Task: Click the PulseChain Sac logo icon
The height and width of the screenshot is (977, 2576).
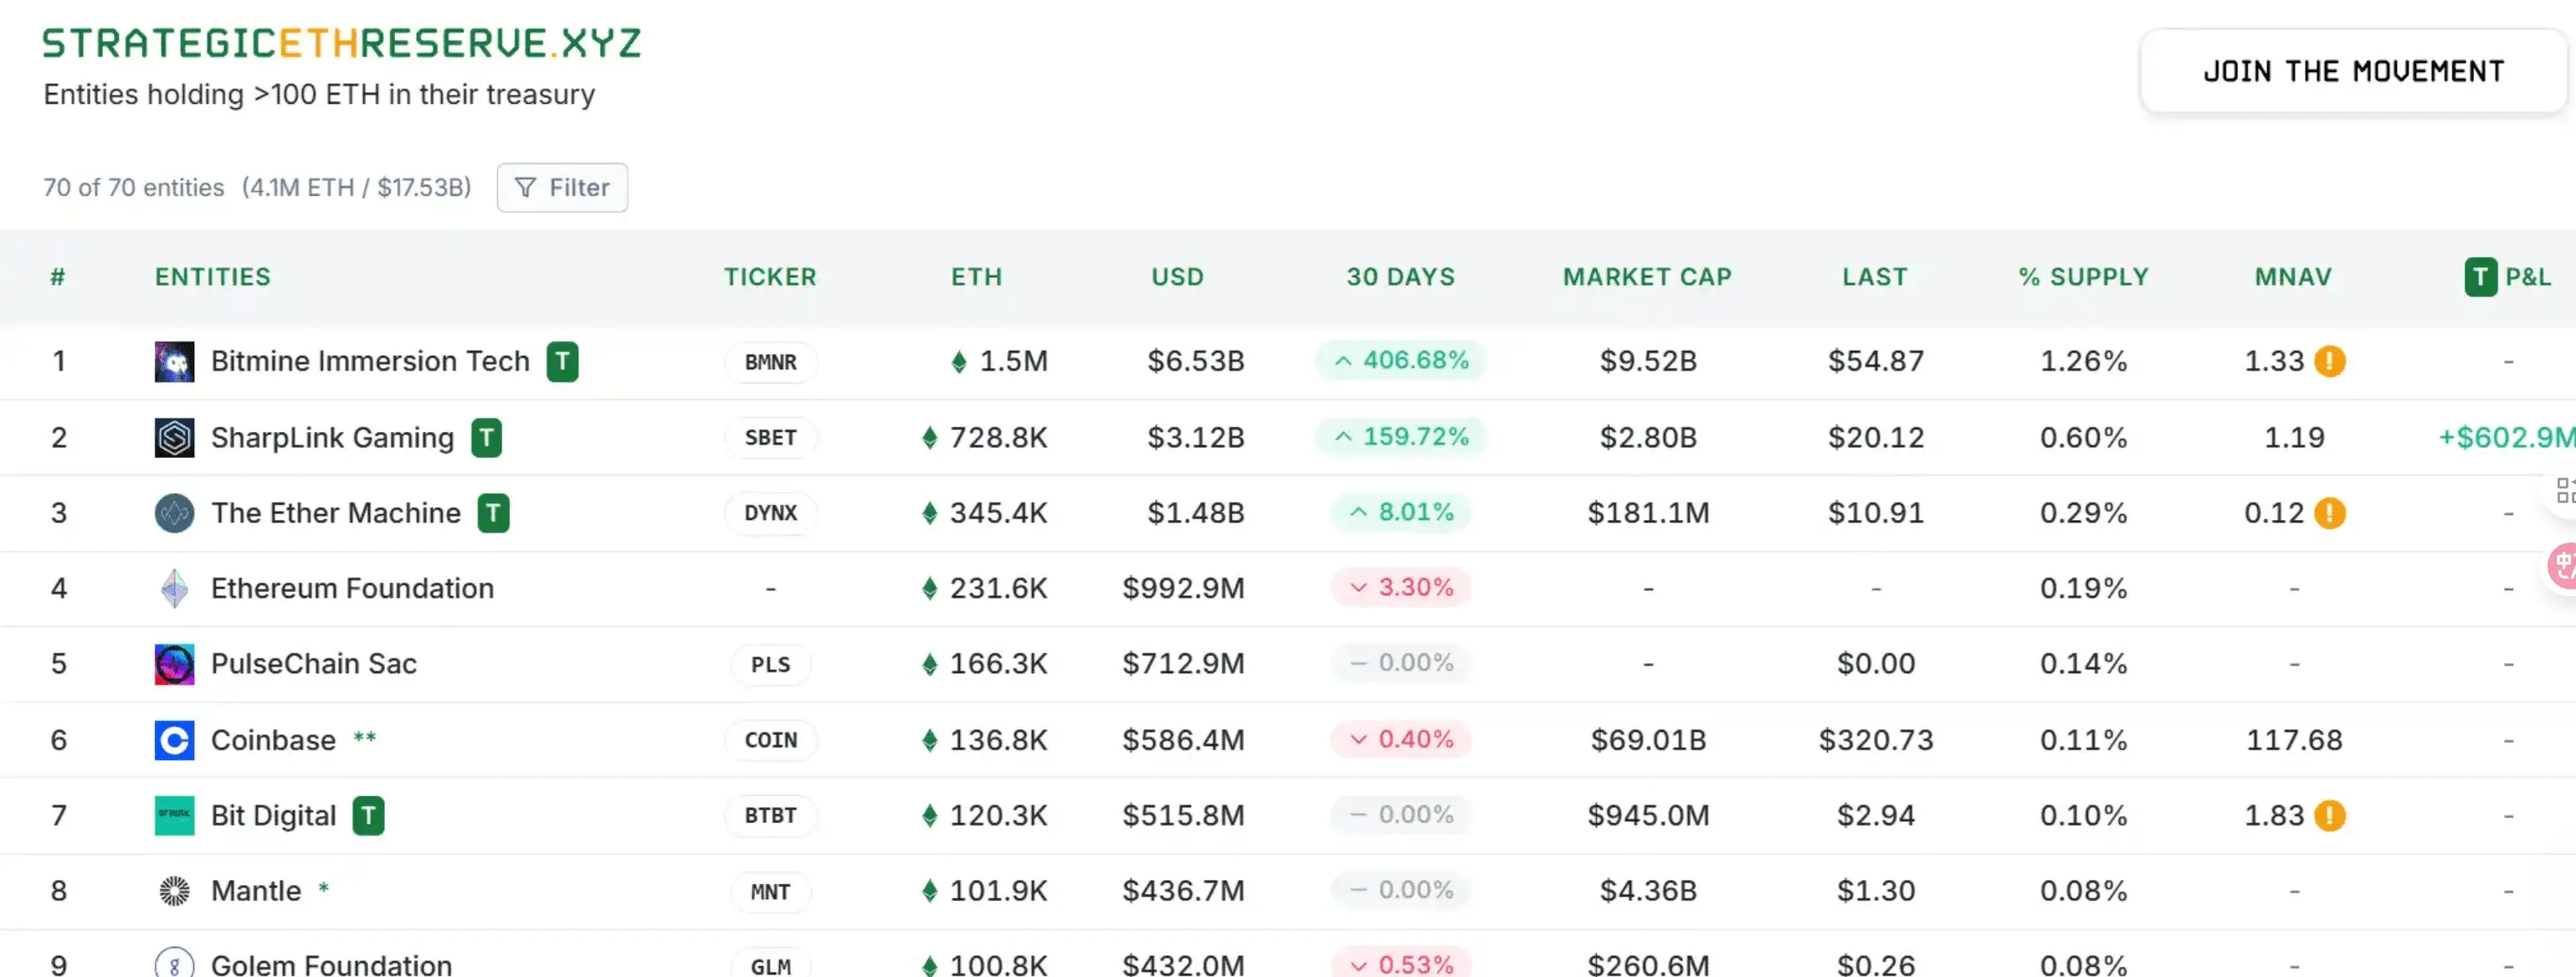Action: [x=174, y=664]
